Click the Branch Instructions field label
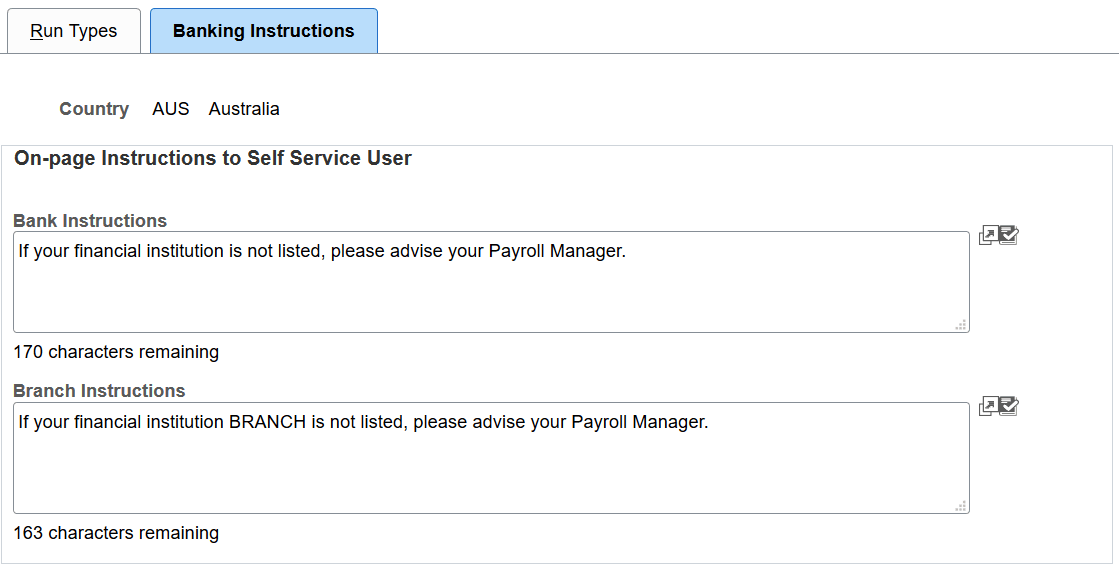This screenshot has width=1119, height=573. (99, 391)
